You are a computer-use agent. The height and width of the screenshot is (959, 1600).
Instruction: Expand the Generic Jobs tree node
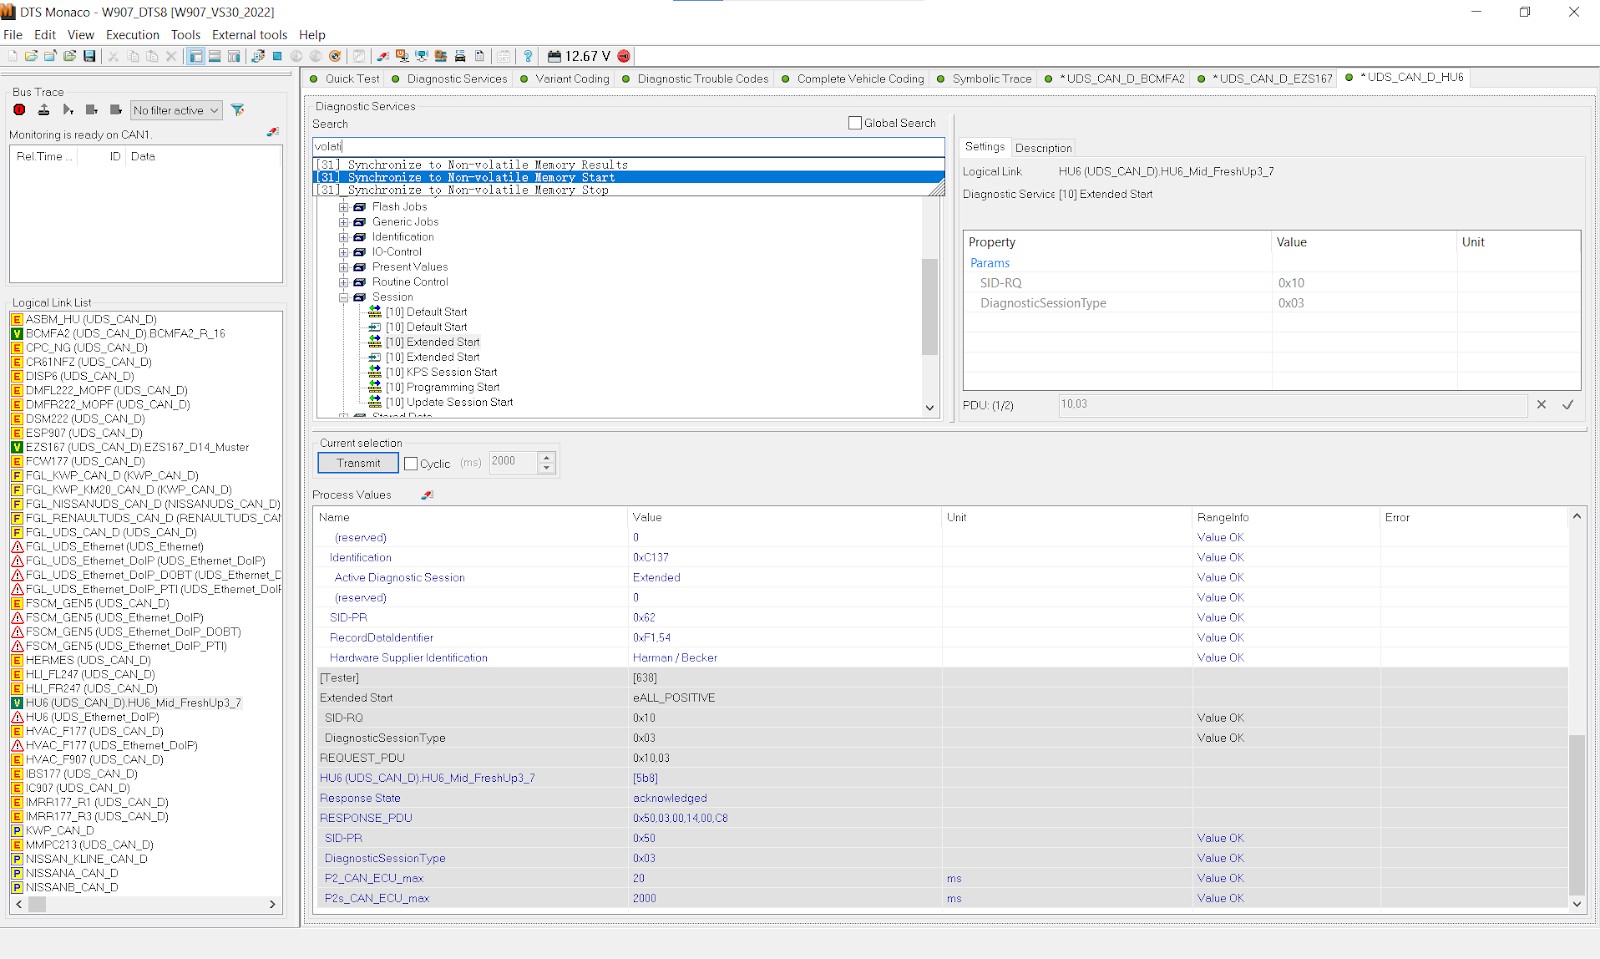[344, 222]
